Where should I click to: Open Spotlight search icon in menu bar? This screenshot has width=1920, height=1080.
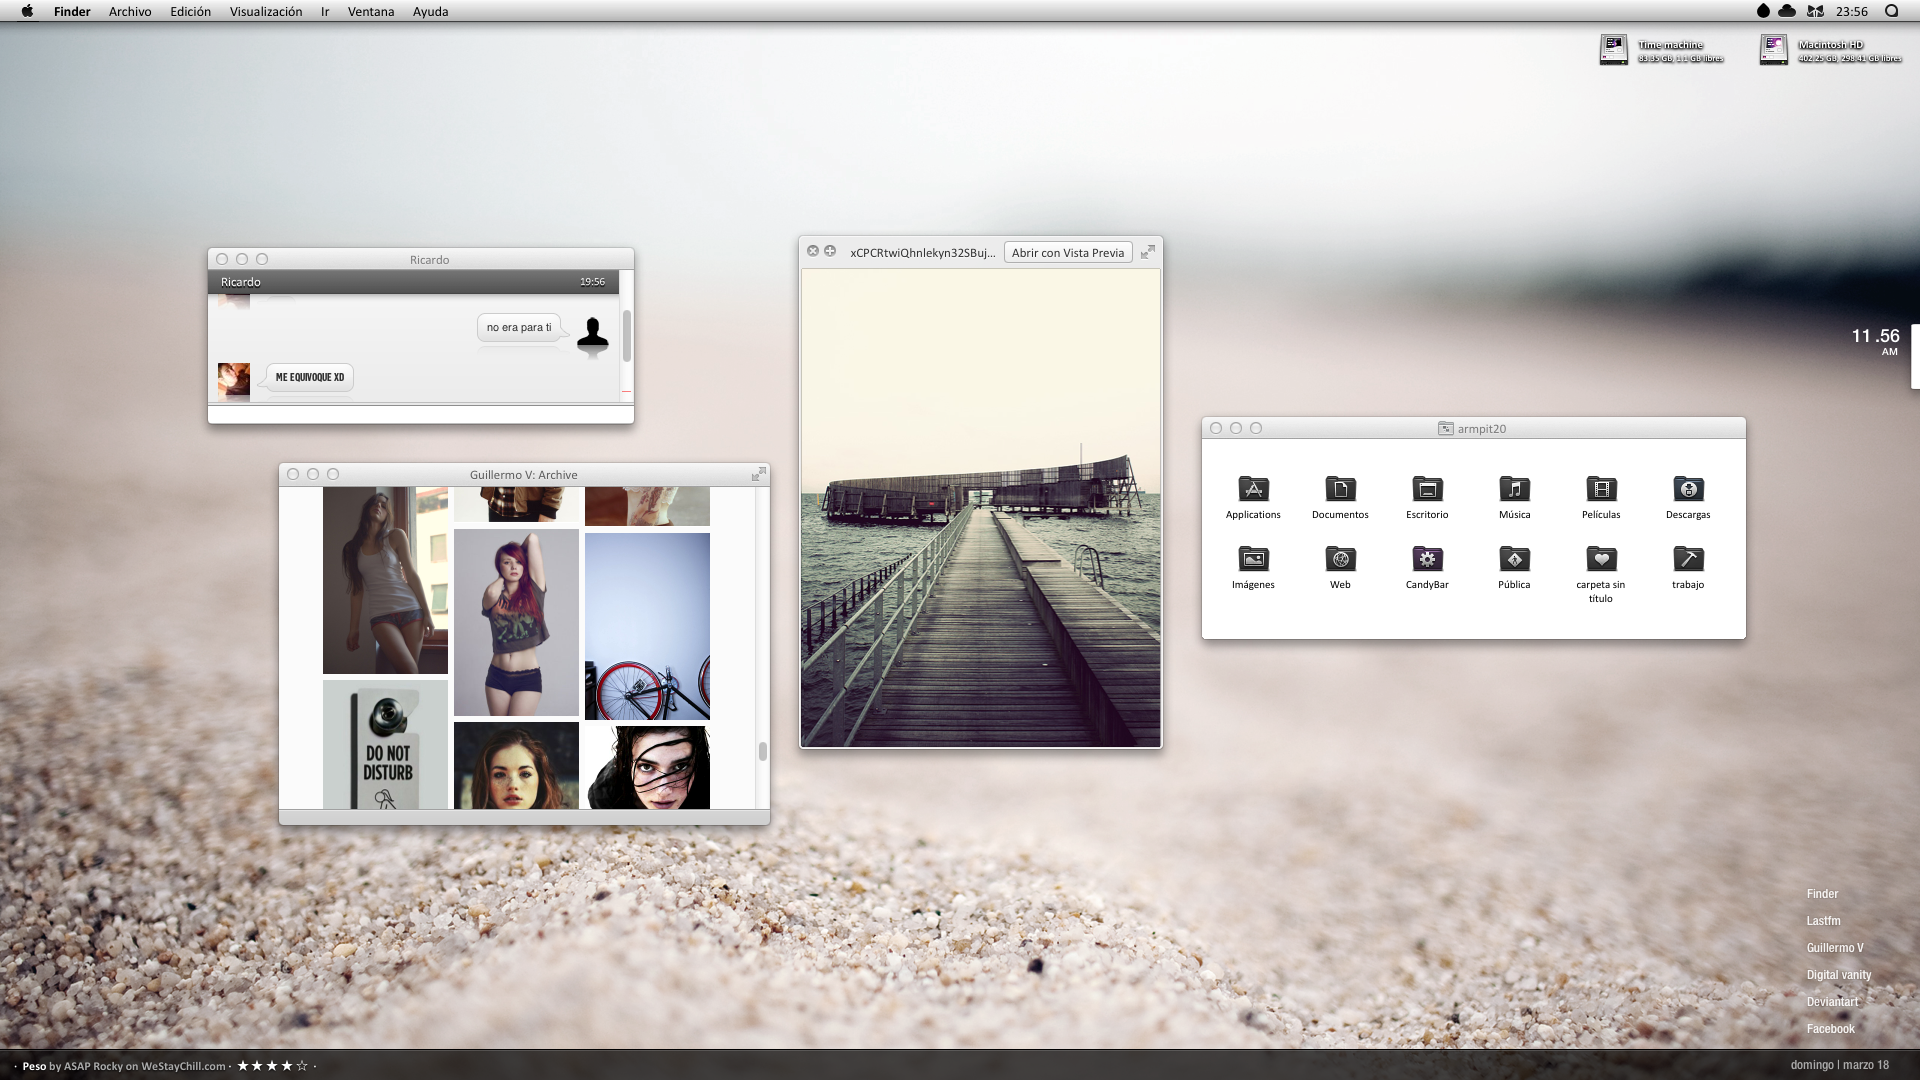click(1891, 11)
